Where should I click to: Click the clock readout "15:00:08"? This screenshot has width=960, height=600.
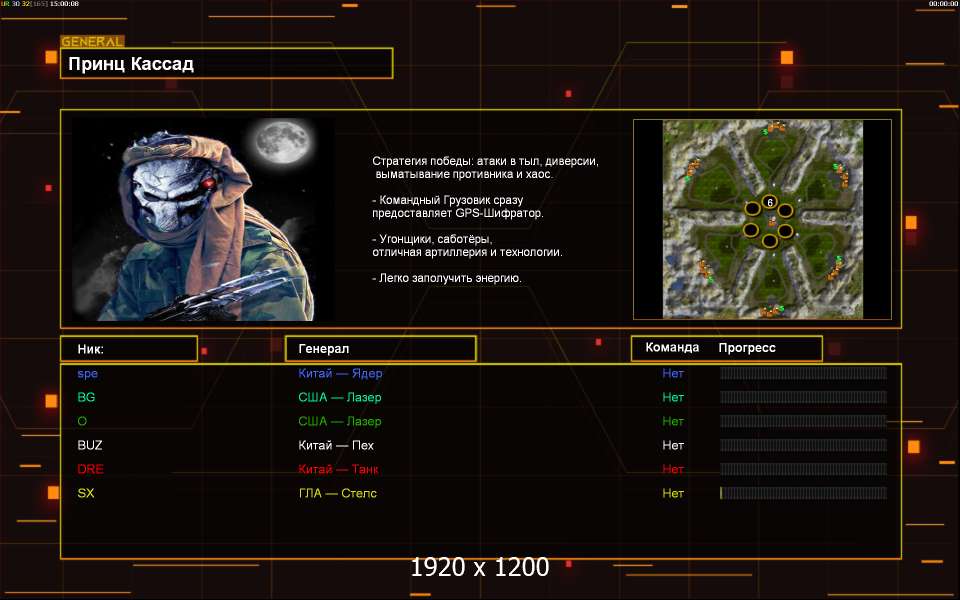64,4
